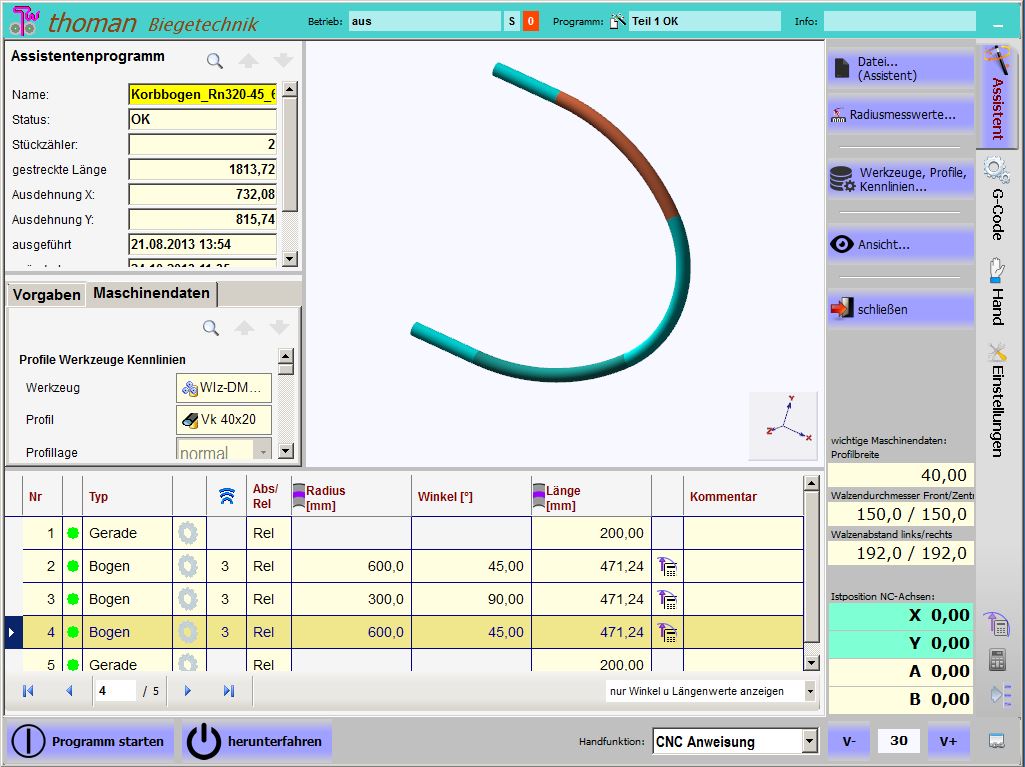Open the G-Code side tab
This screenshot has height=767, width=1025.
997,200
